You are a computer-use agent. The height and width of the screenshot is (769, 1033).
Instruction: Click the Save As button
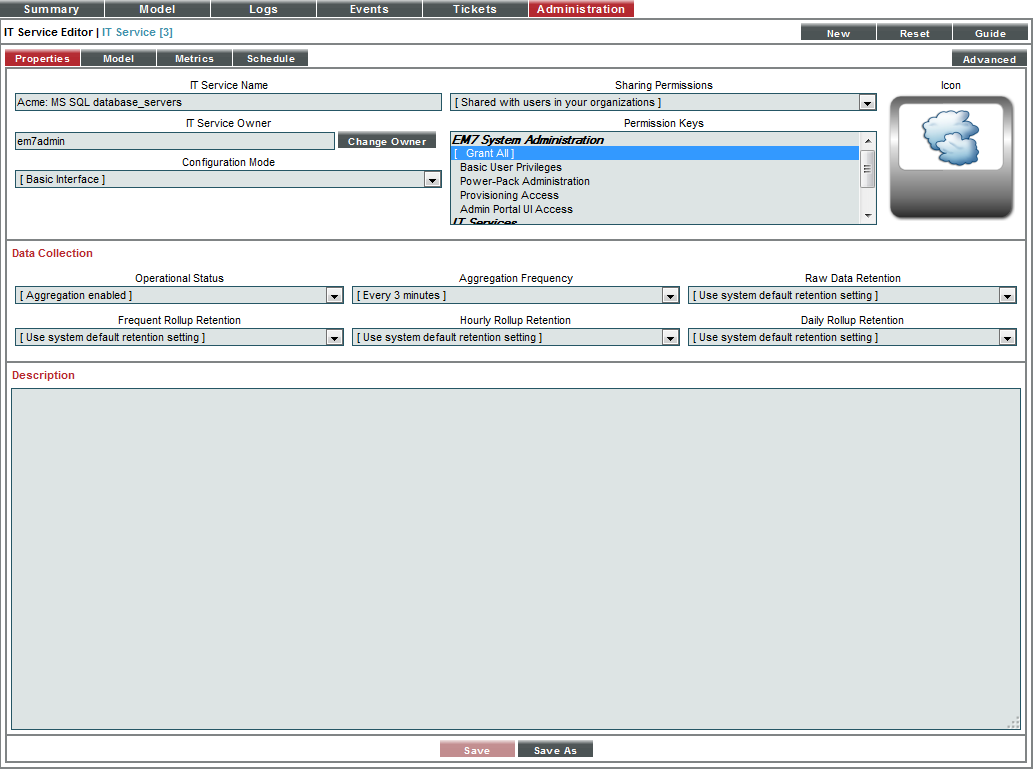(555, 748)
